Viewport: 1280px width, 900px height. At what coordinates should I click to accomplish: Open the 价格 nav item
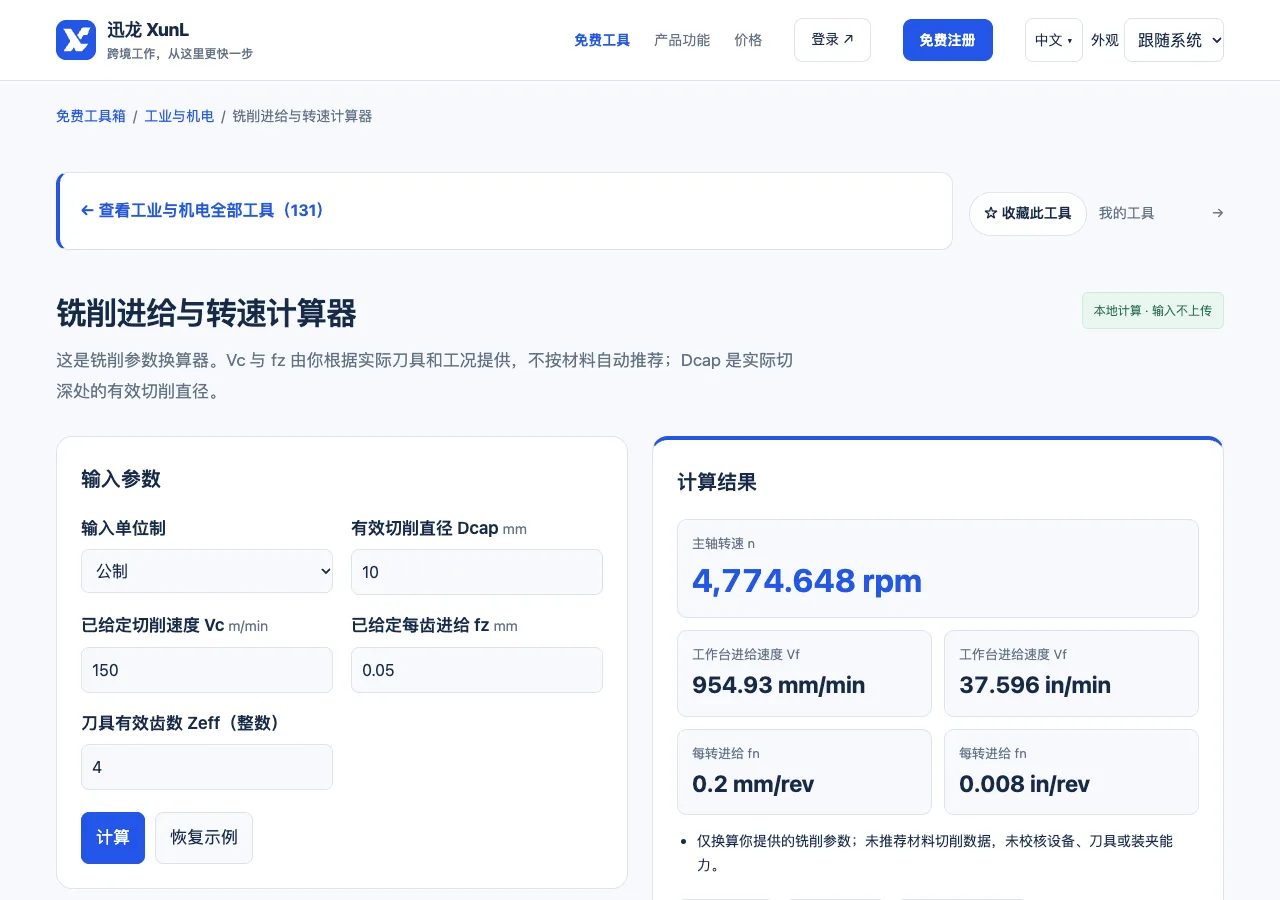click(x=748, y=40)
